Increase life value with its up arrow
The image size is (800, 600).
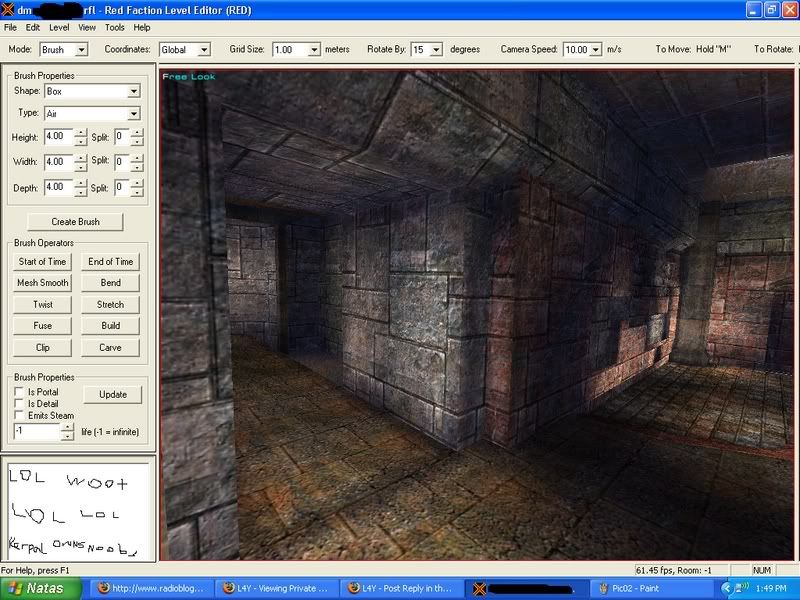pyautogui.click(x=67, y=428)
